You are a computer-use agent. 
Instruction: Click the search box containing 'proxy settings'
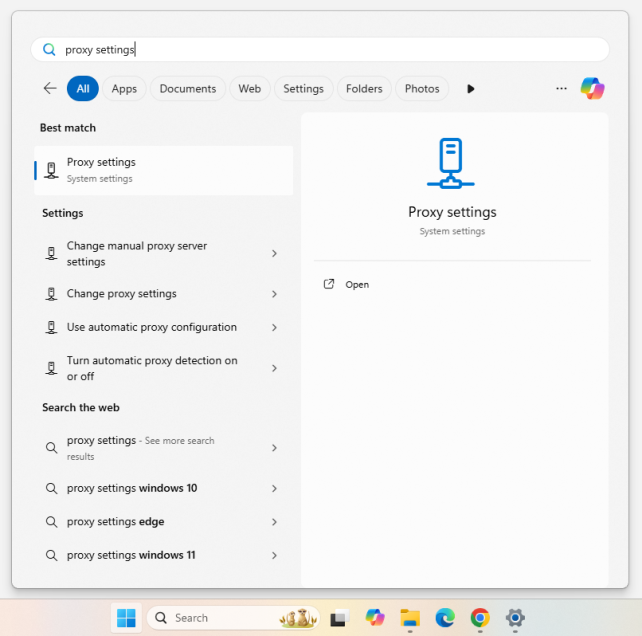320,49
